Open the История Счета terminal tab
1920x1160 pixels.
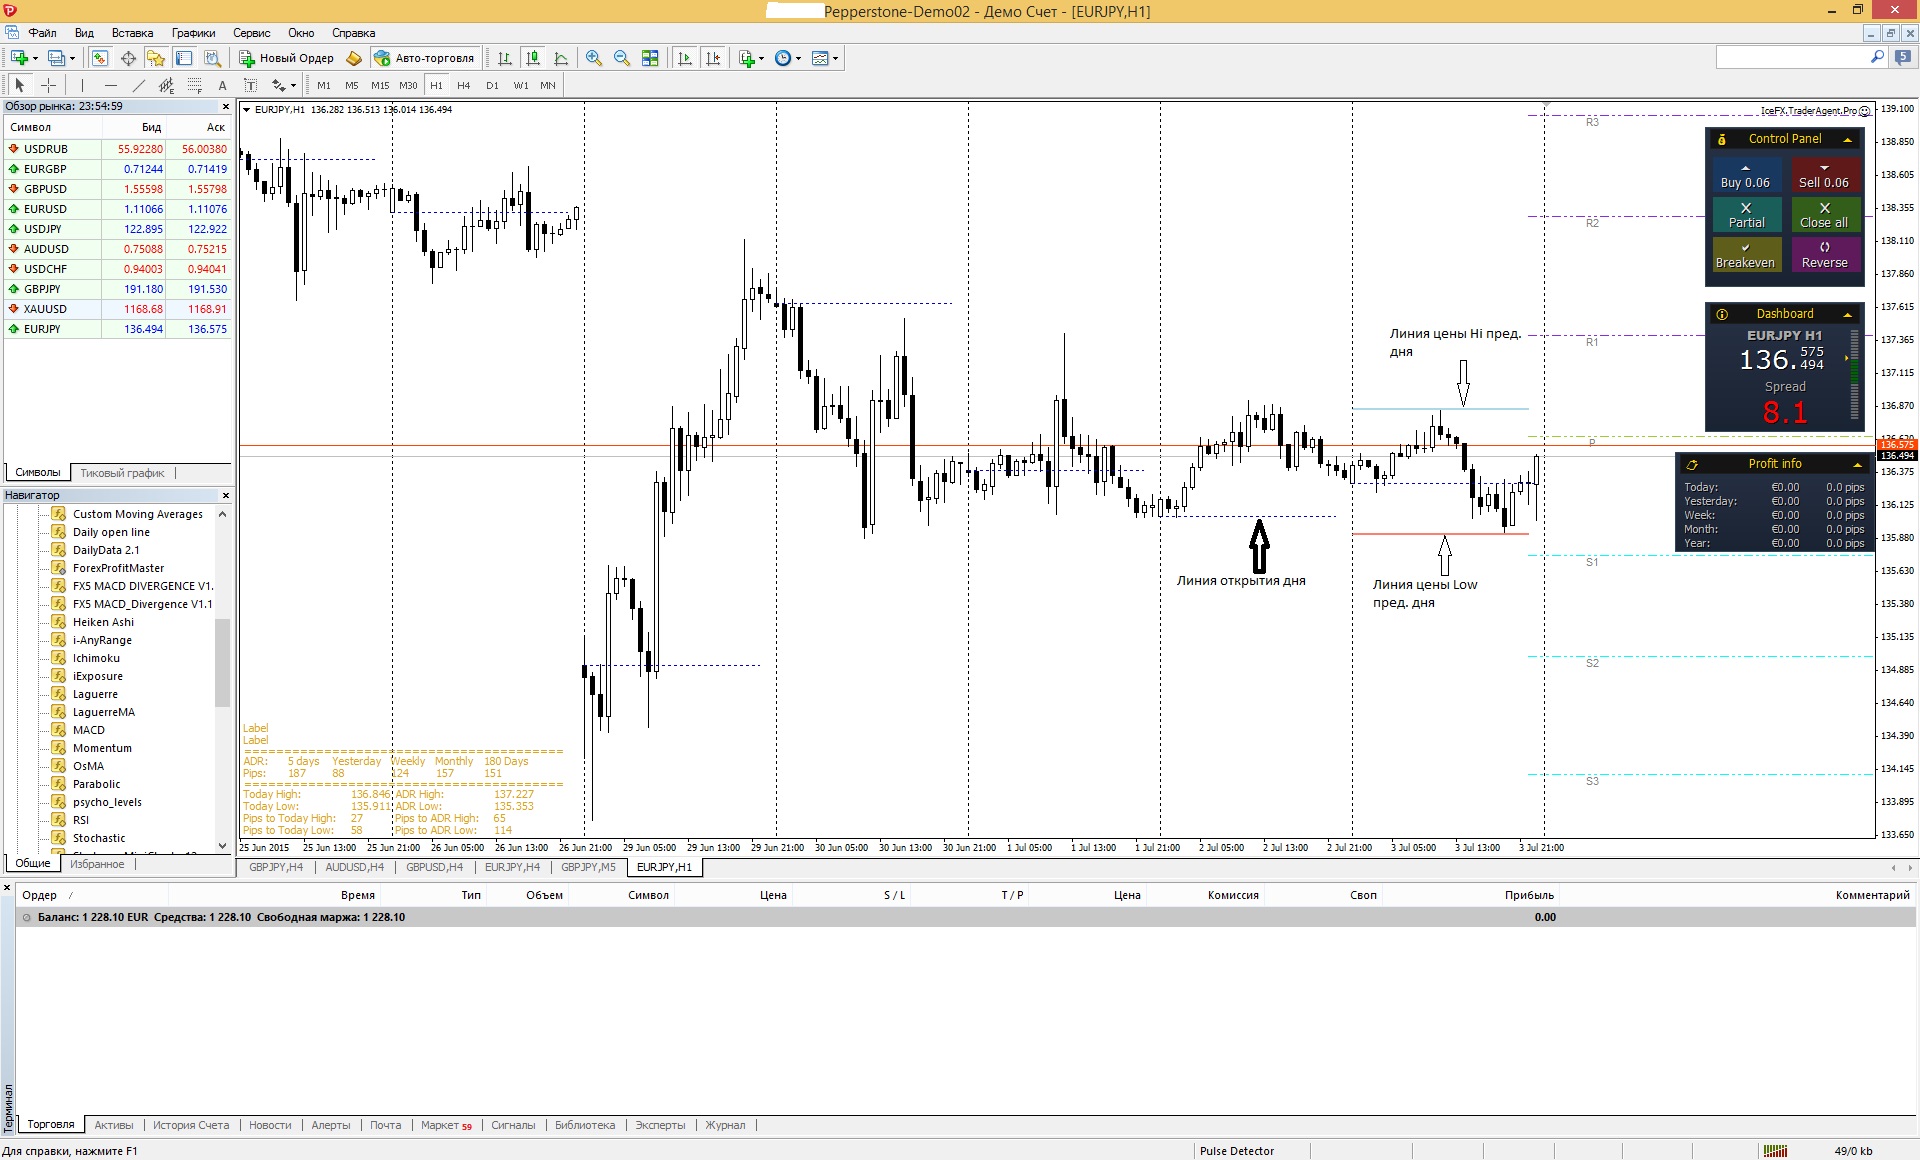(x=191, y=1125)
